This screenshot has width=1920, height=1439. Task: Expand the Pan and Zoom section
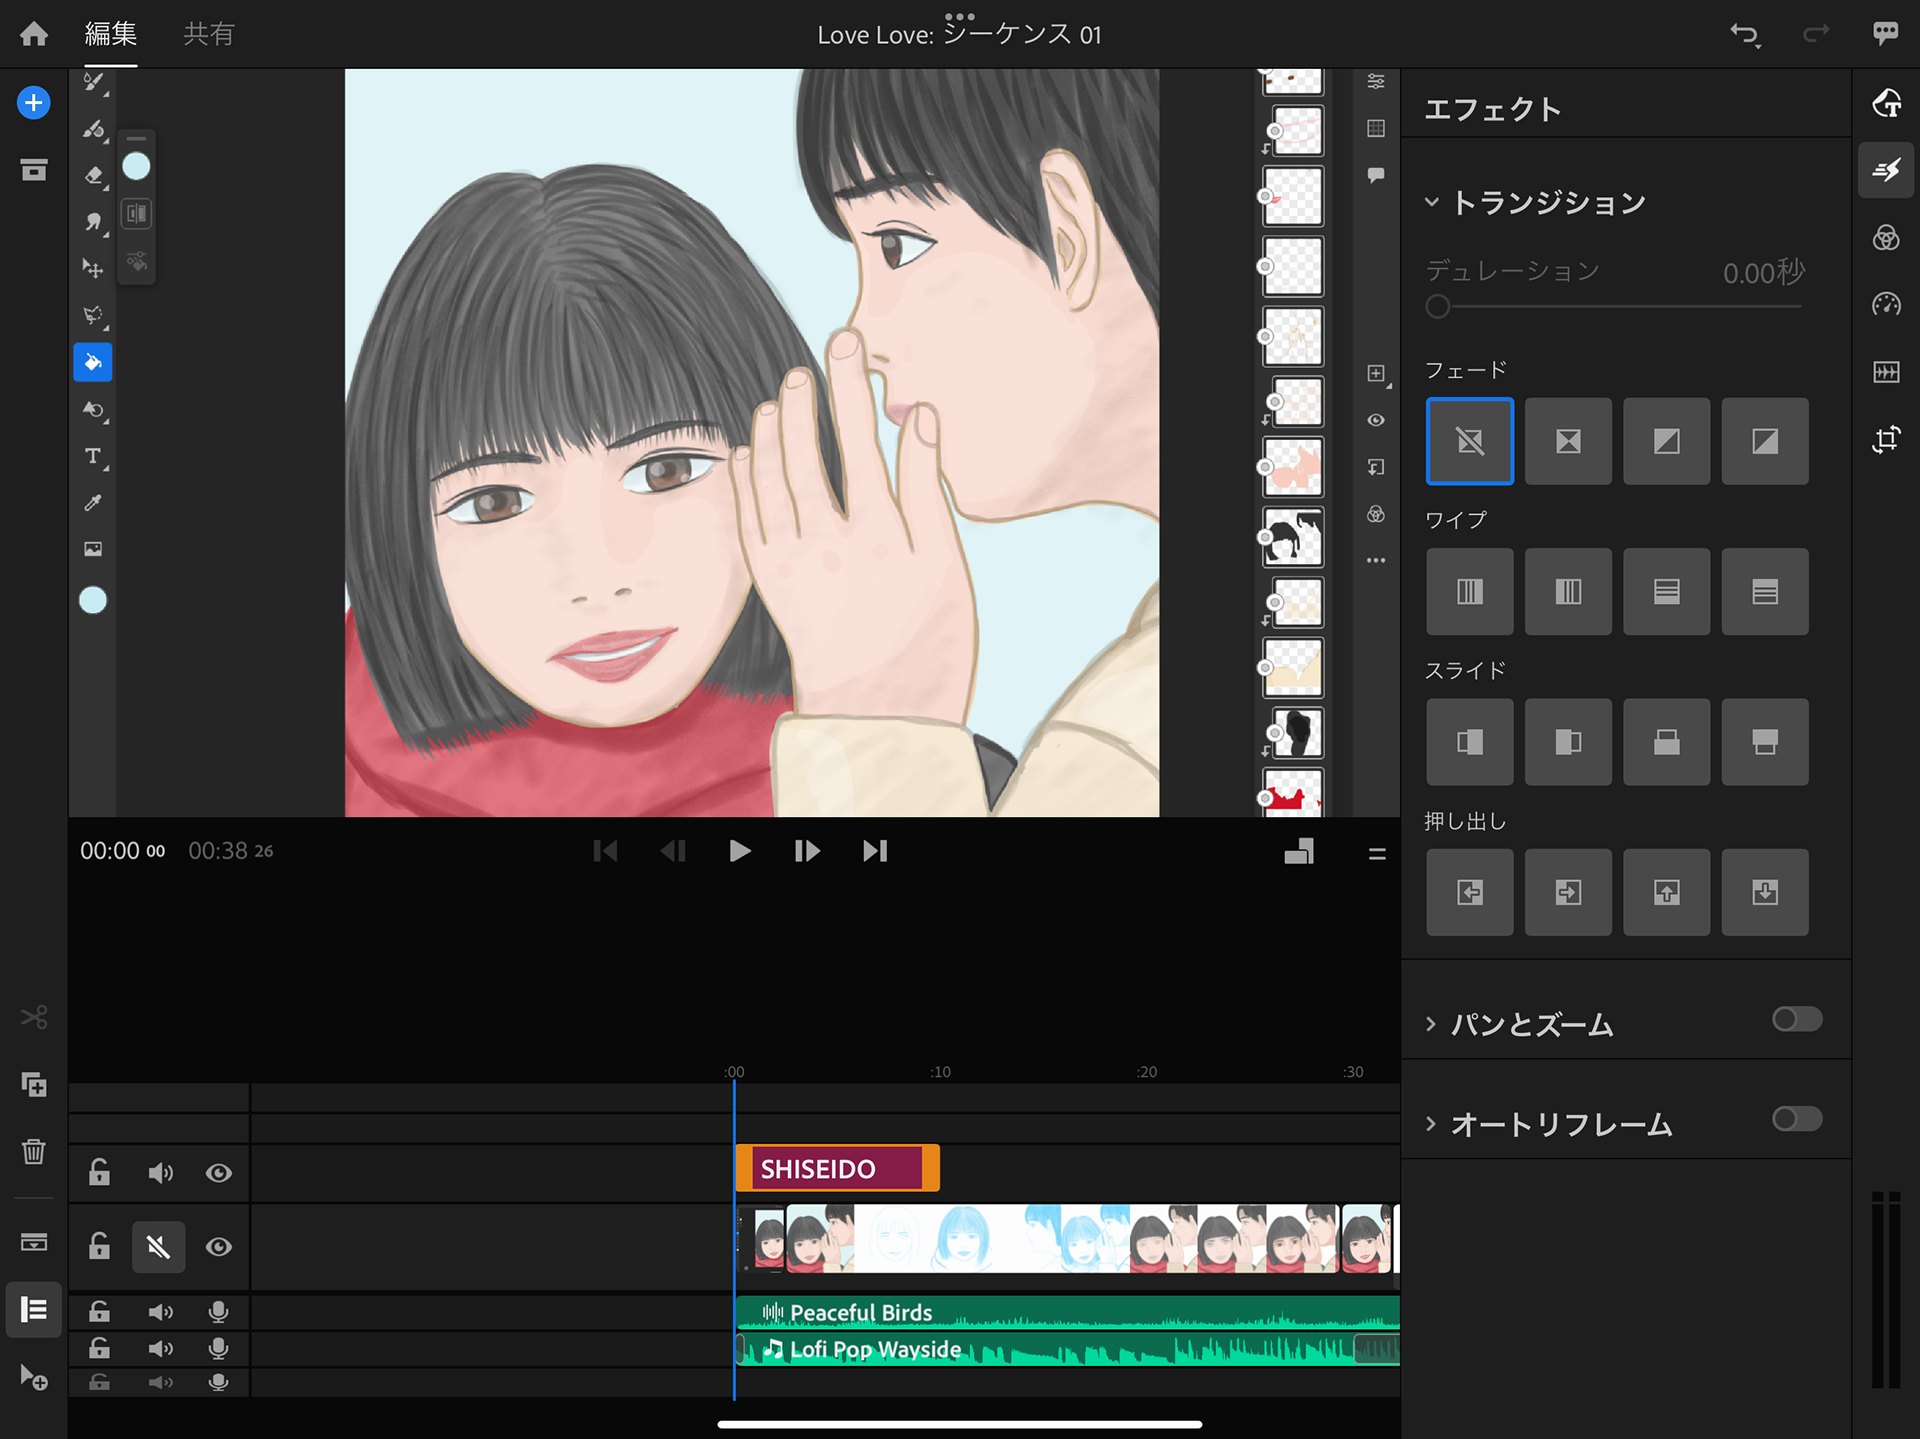[x=1431, y=1024]
